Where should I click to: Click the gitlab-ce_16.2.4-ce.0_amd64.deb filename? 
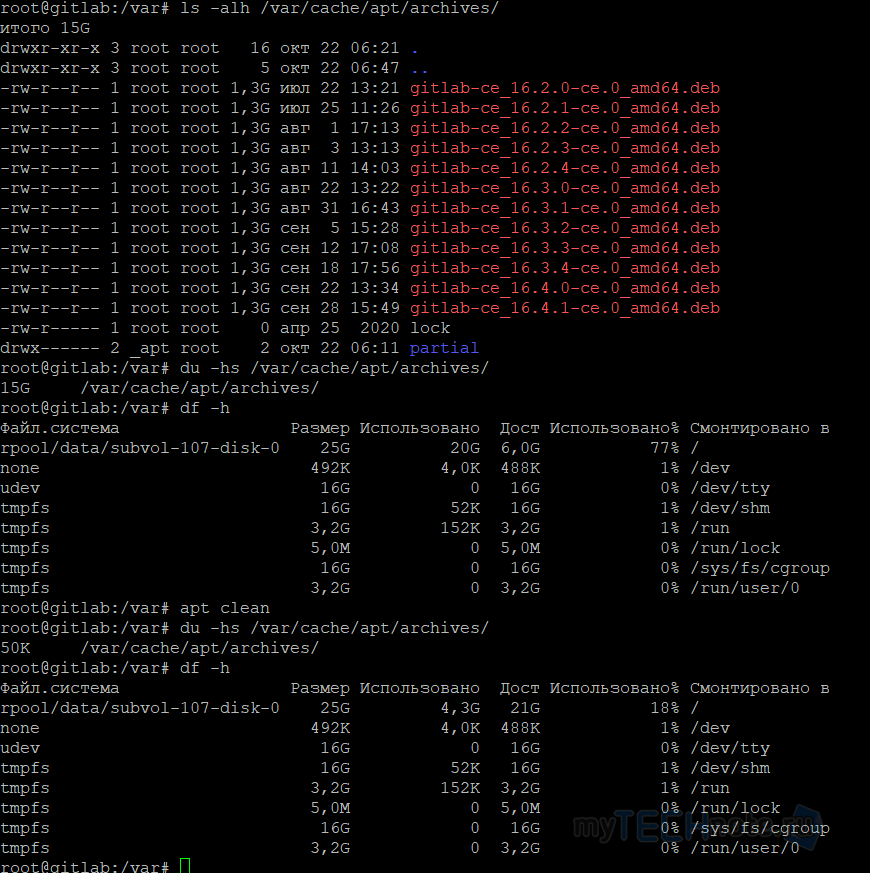click(x=565, y=168)
